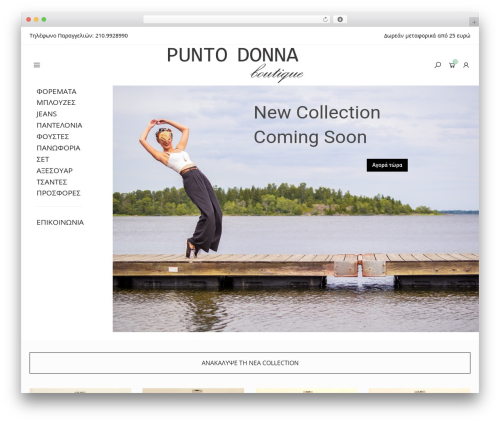The image size is (500, 423).
Task: Open the user account icon
Action: 466,65
